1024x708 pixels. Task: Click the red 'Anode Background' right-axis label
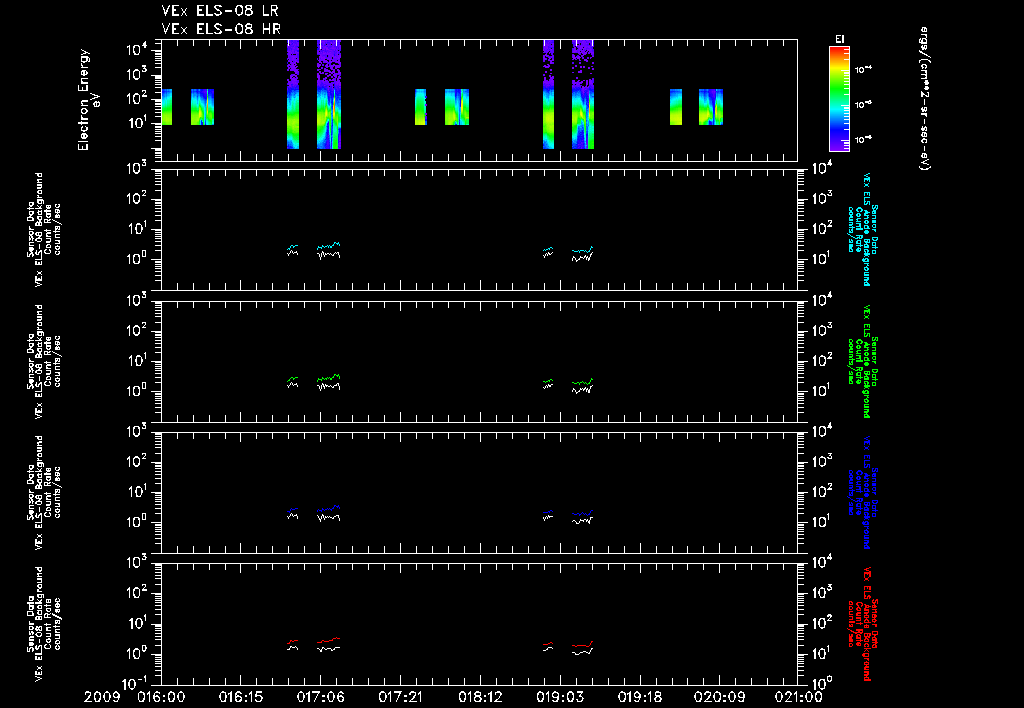point(863,624)
